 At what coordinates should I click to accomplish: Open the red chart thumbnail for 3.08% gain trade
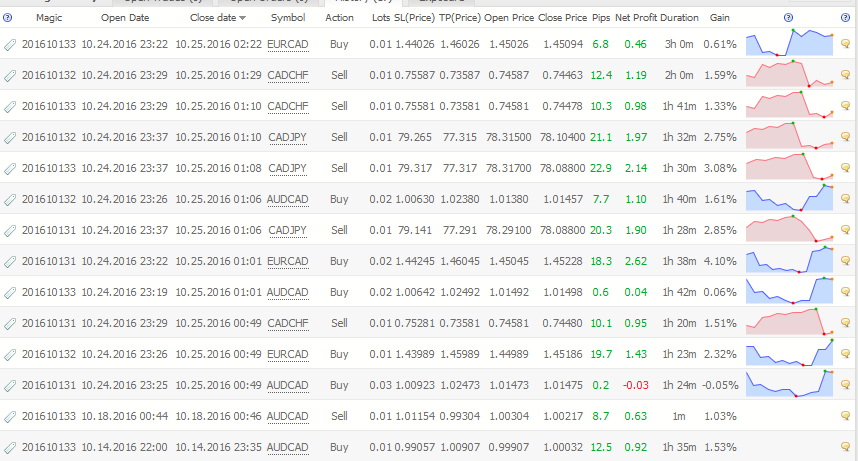coord(789,167)
